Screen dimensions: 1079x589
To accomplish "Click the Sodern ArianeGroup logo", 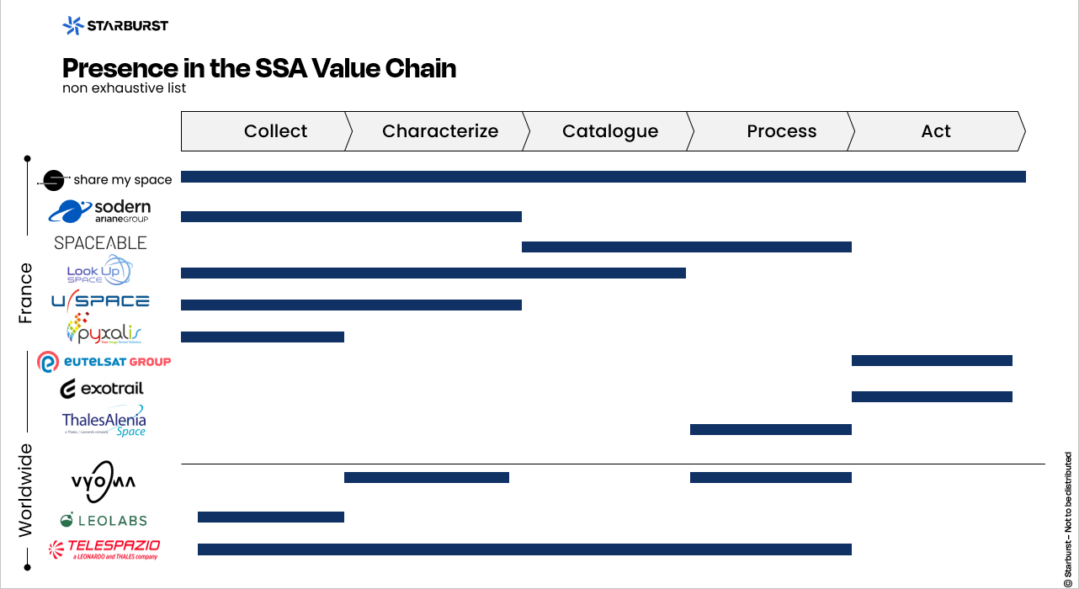I will point(100,211).
